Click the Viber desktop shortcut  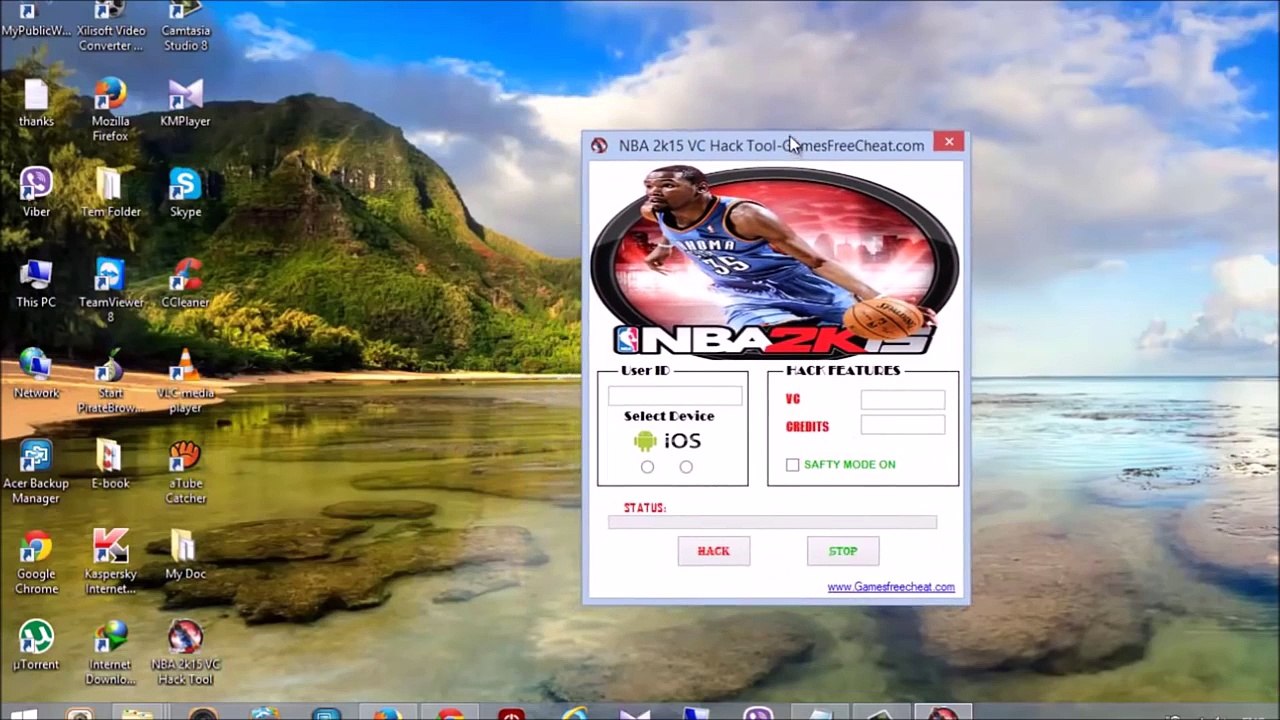coord(36,193)
